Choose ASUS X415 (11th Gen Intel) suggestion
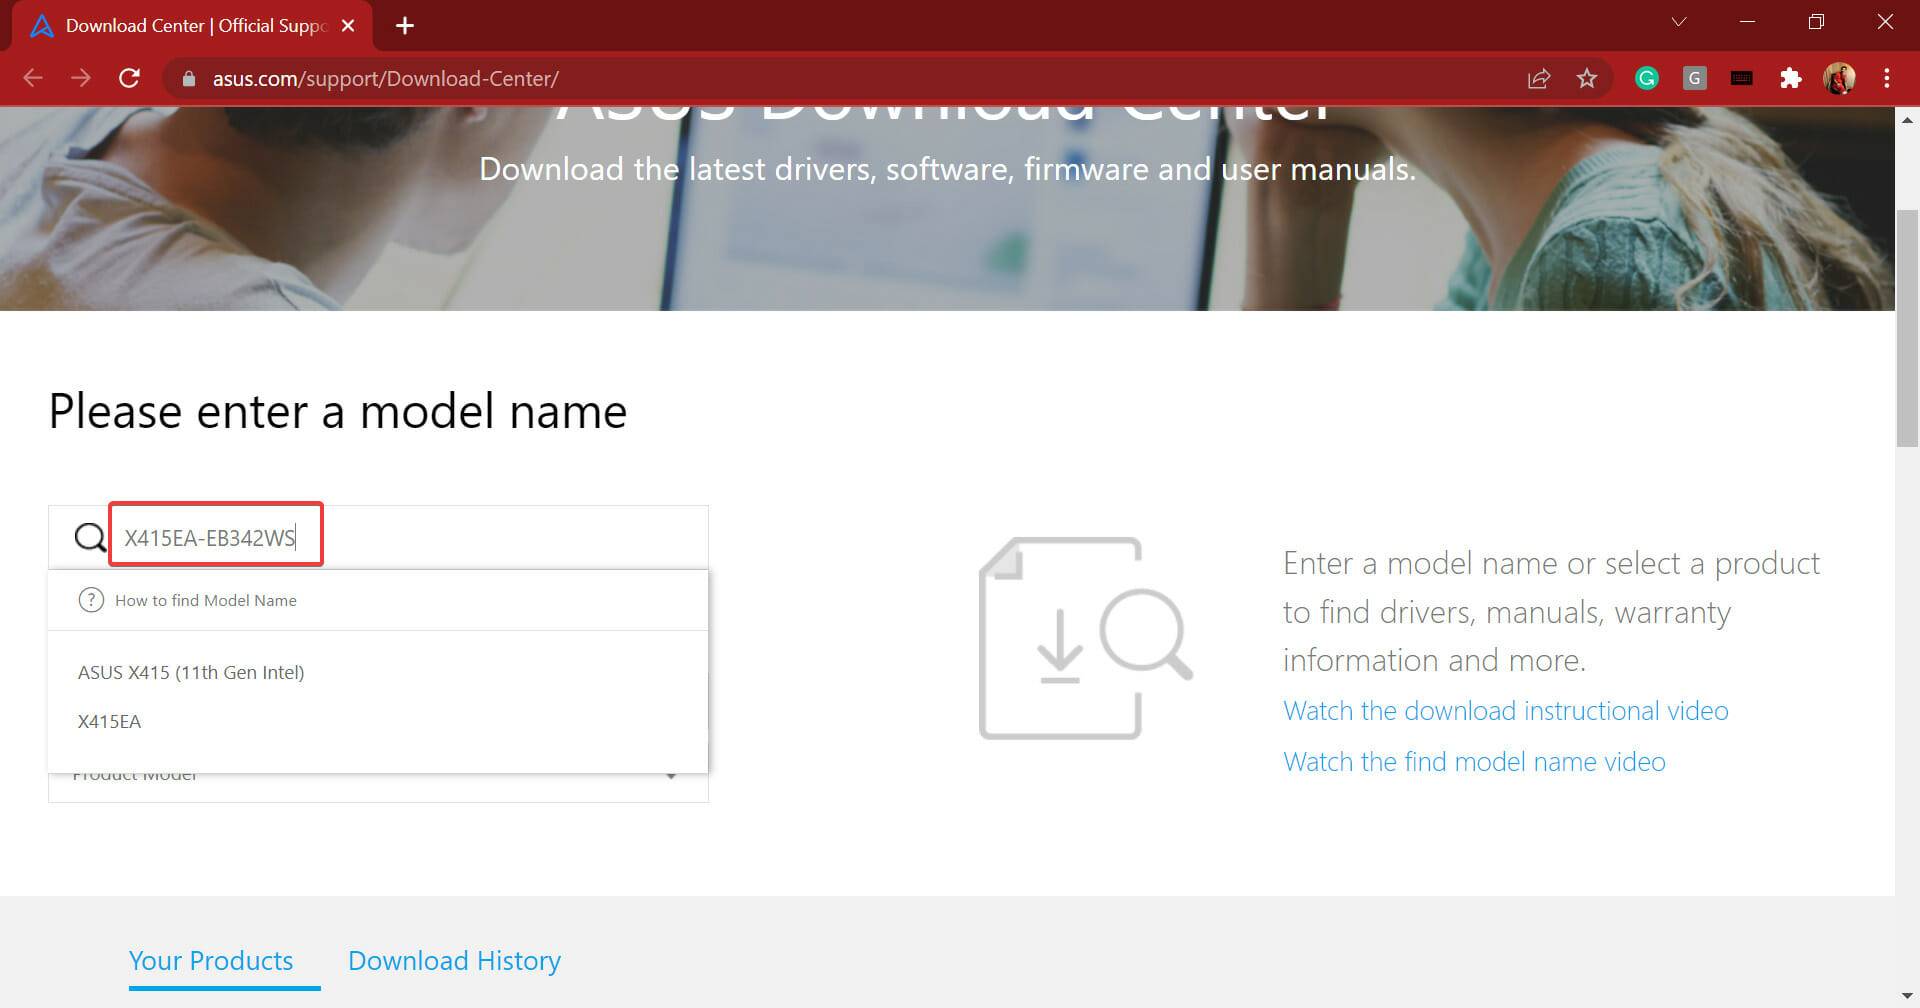This screenshot has height=1008, width=1920. click(191, 672)
